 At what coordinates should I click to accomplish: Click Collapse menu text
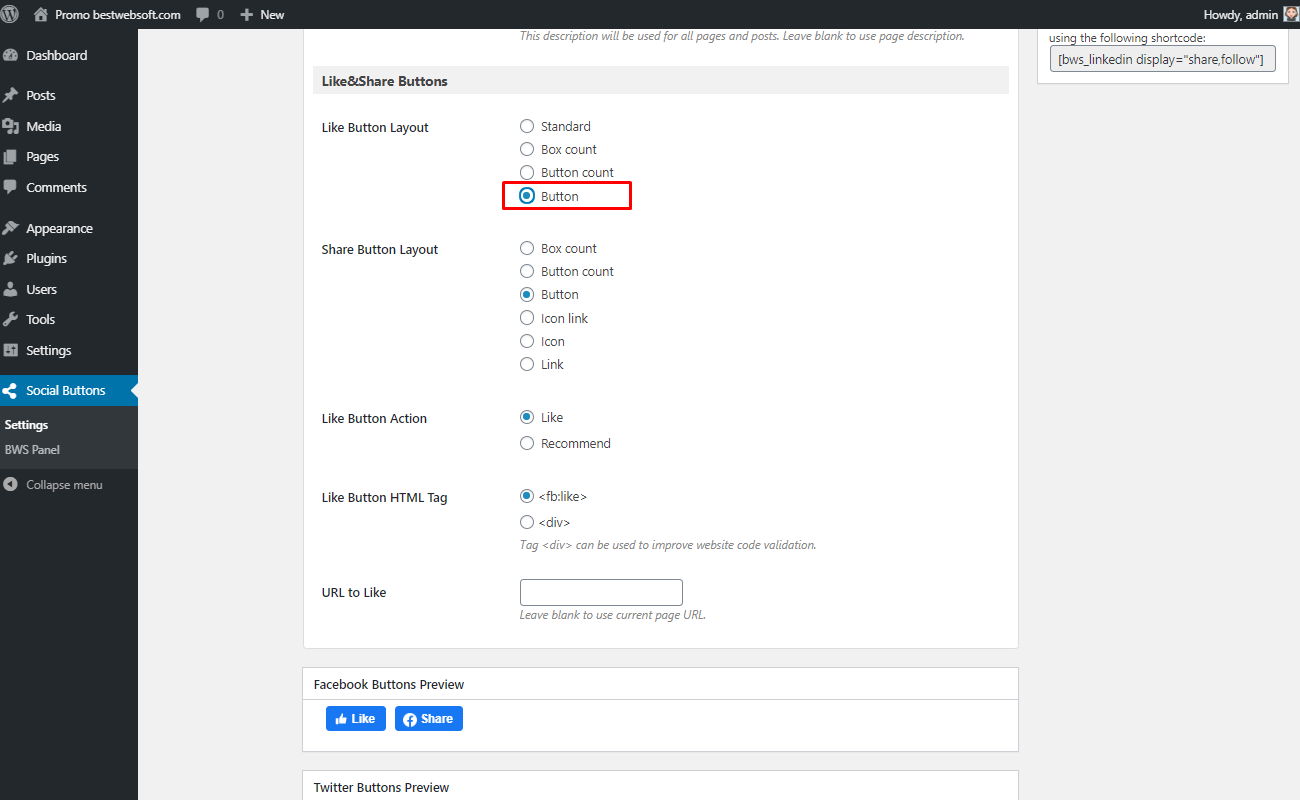click(64, 485)
